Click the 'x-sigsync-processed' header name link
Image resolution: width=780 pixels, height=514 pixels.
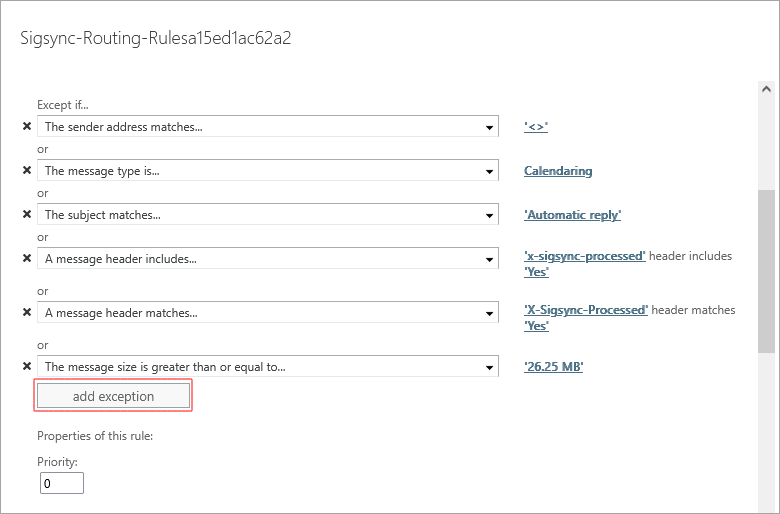point(585,256)
